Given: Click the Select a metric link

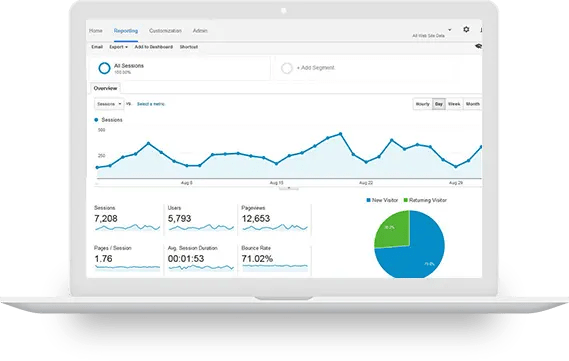Looking at the screenshot, I should (151, 104).
